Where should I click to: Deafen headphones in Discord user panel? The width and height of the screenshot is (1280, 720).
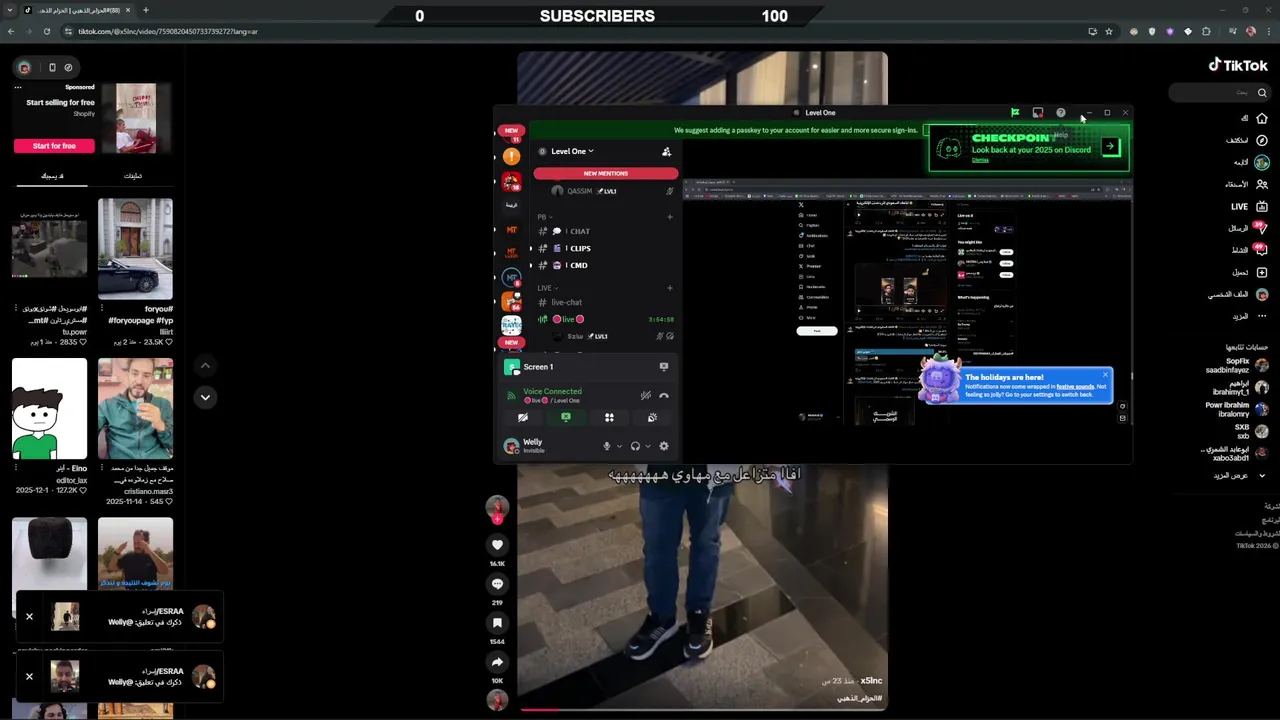click(x=635, y=446)
